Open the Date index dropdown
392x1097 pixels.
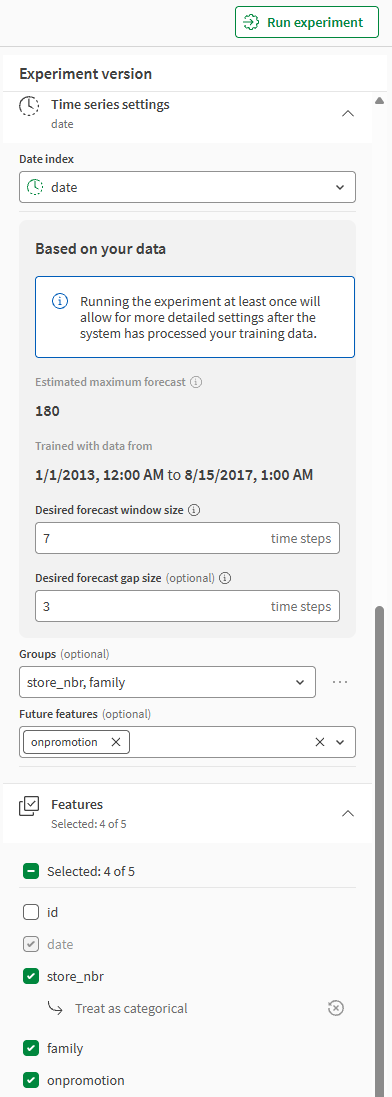(x=187, y=187)
